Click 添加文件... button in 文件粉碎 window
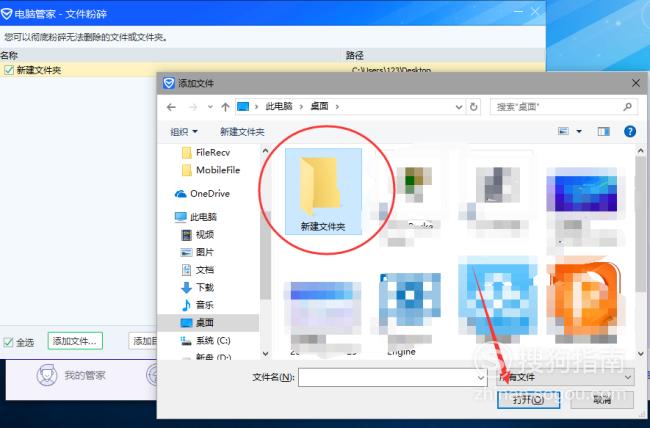650x428 pixels. [75, 341]
